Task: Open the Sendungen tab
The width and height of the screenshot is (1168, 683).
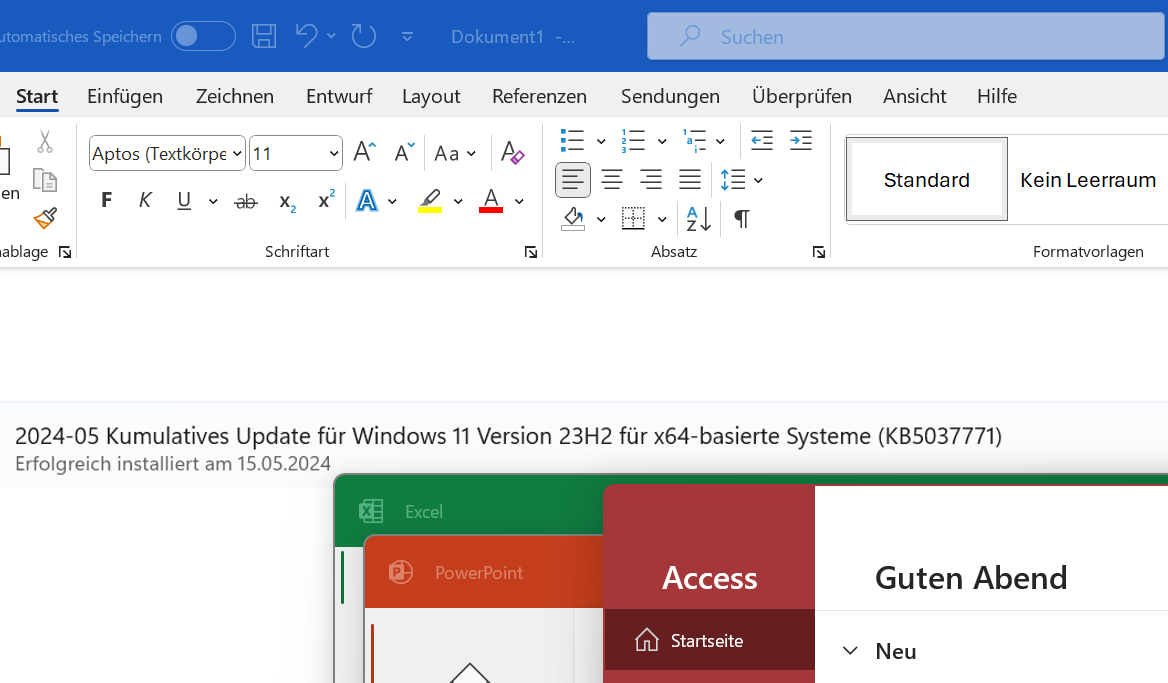Action: pos(670,96)
